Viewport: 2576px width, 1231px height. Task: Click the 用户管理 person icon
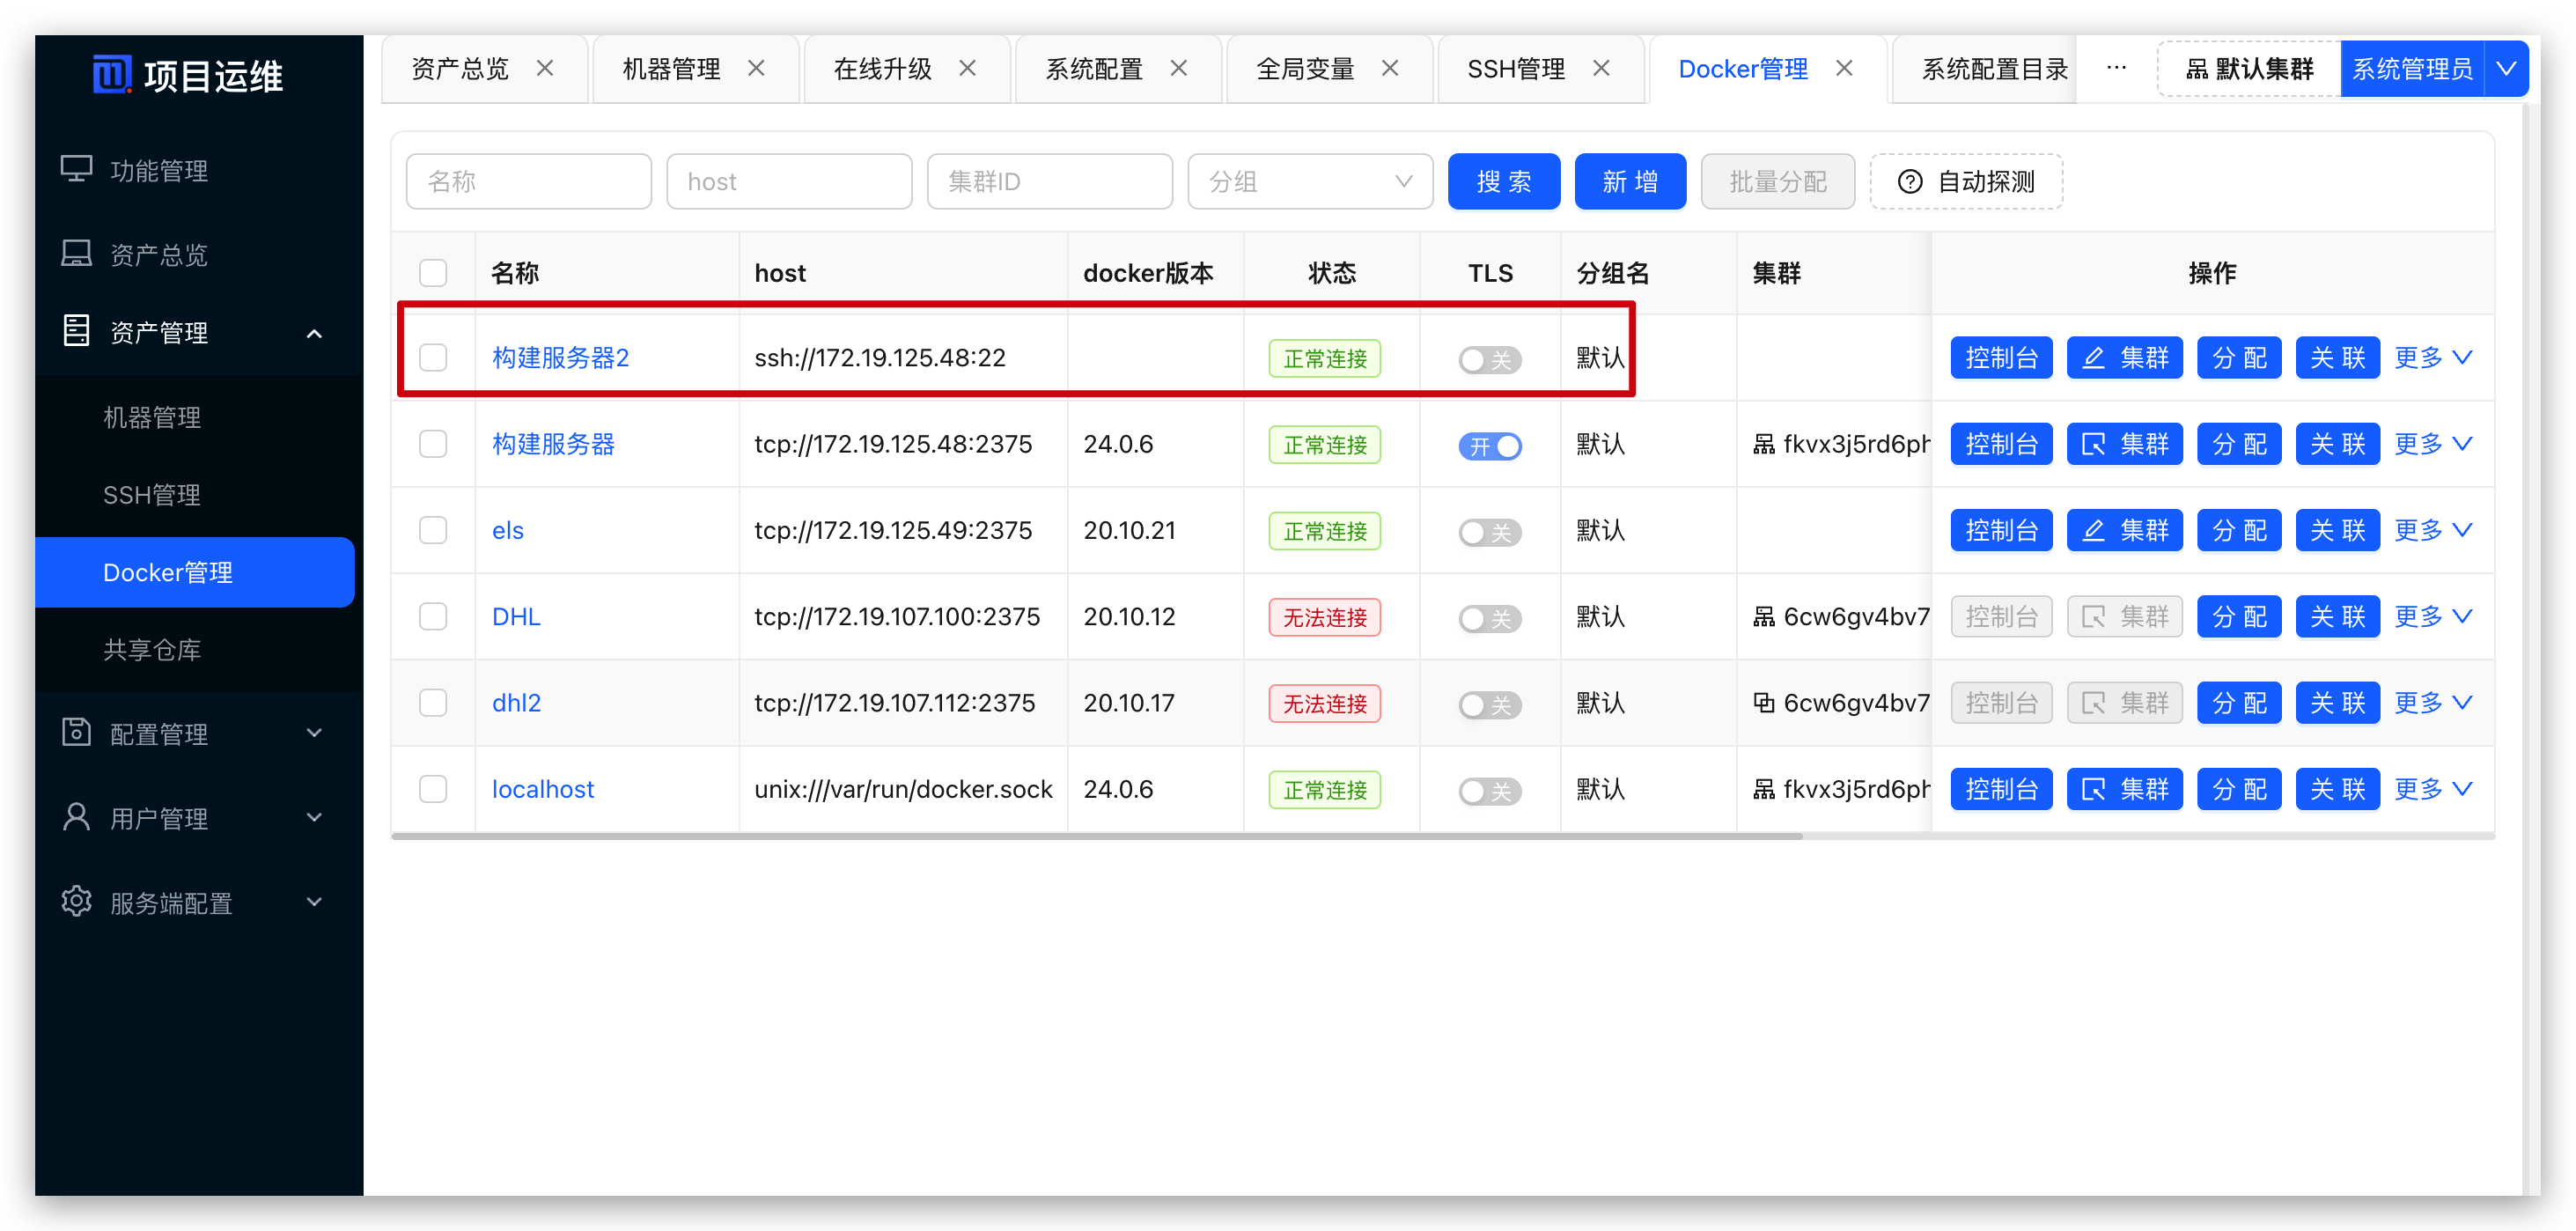click(x=76, y=817)
